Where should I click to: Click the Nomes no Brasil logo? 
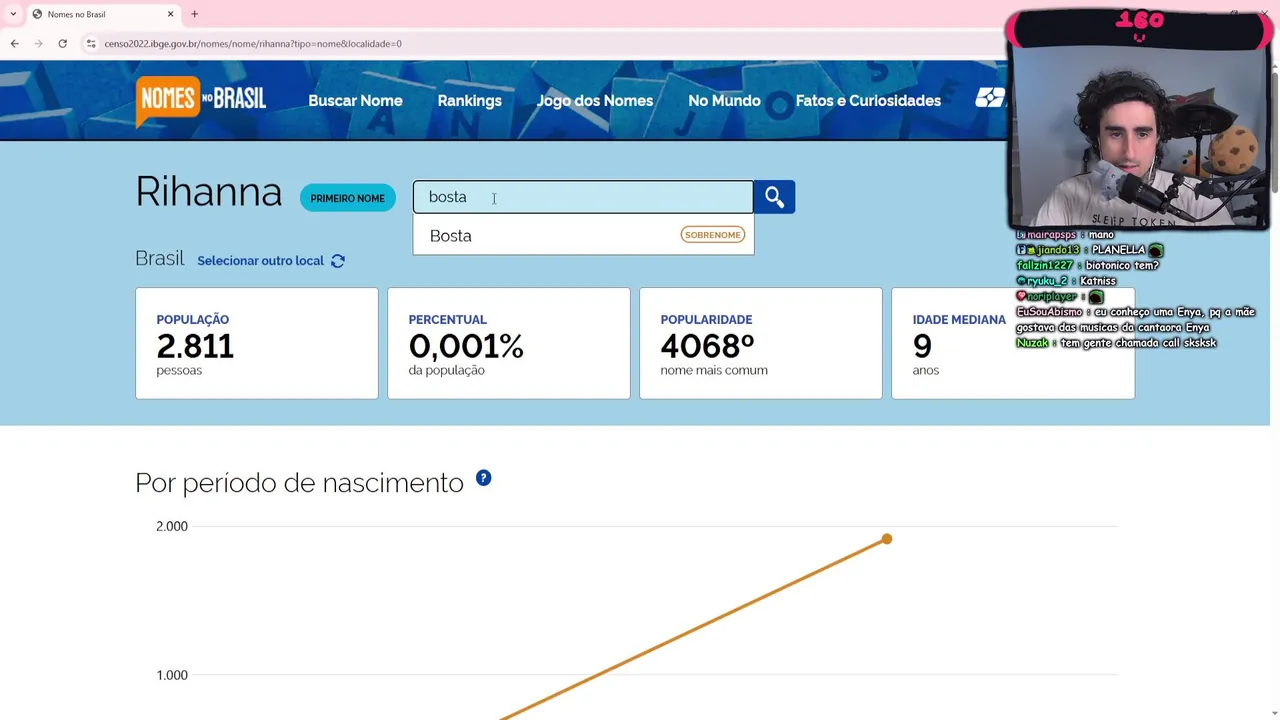(201, 101)
